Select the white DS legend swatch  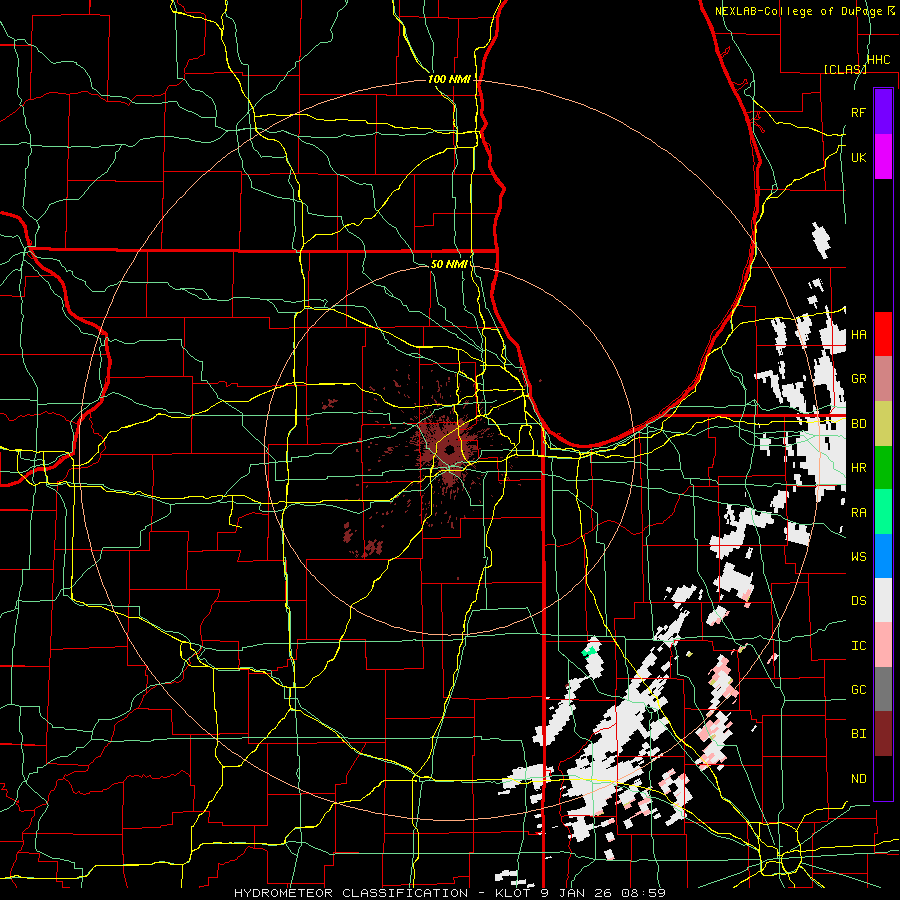883,600
